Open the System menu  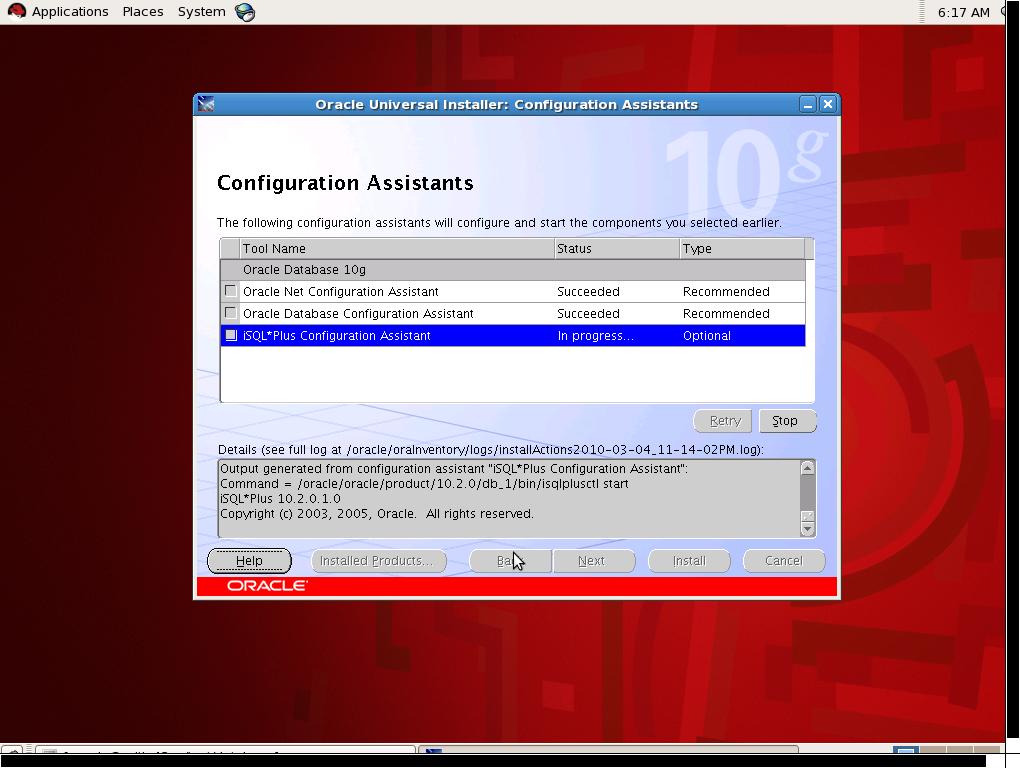[201, 12]
